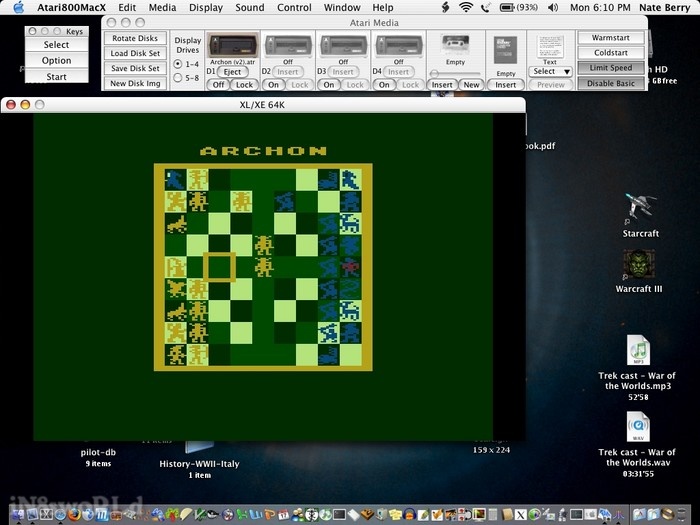
Task: Open the Sound menu
Action: point(250,7)
